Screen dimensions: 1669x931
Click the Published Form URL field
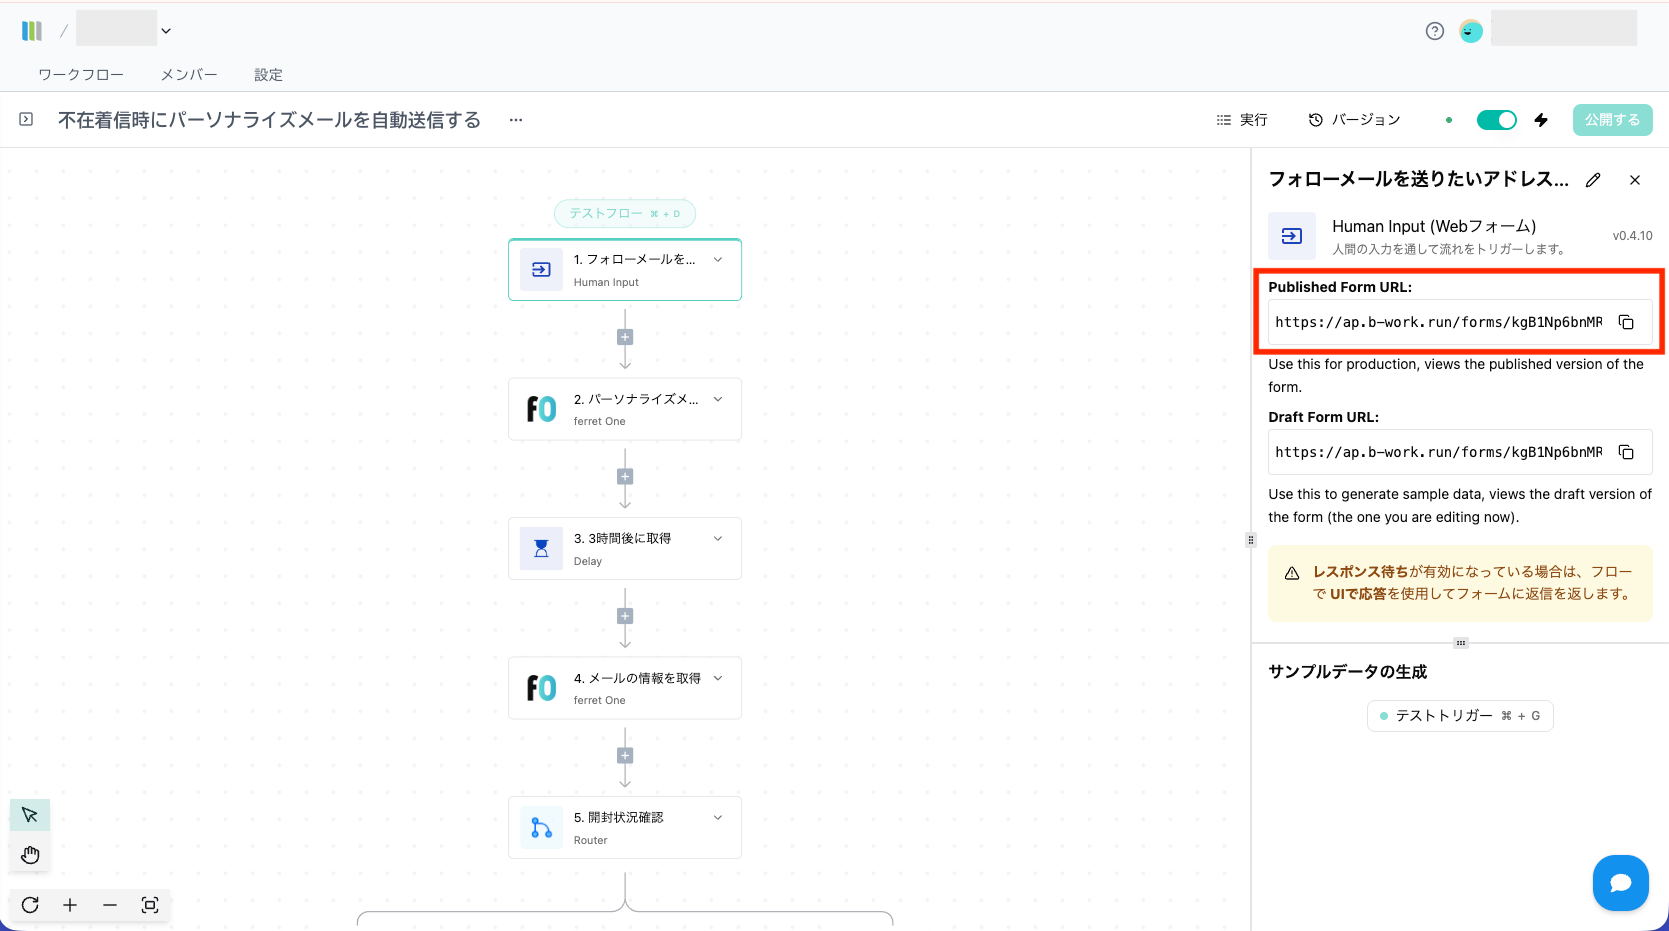[1438, 322]
